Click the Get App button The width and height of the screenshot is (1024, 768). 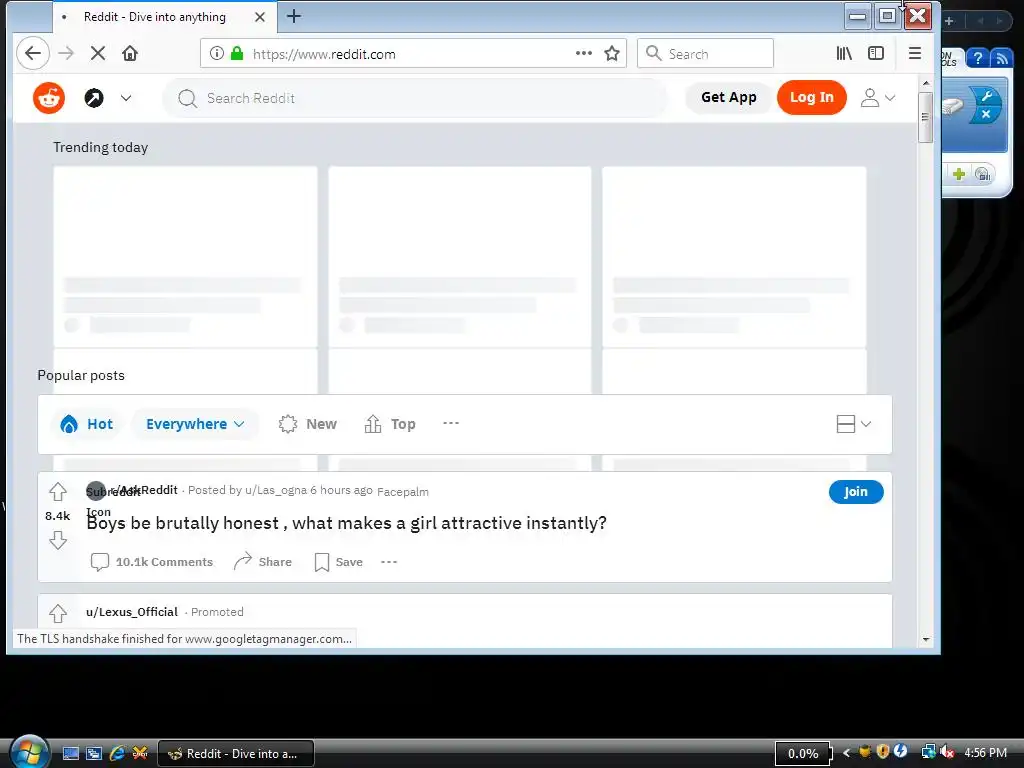[729, 97]
